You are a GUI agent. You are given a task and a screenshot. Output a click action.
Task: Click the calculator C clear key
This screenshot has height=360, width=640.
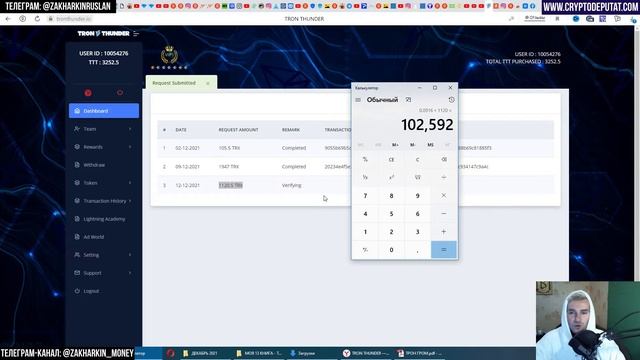[x=418, y=160]
